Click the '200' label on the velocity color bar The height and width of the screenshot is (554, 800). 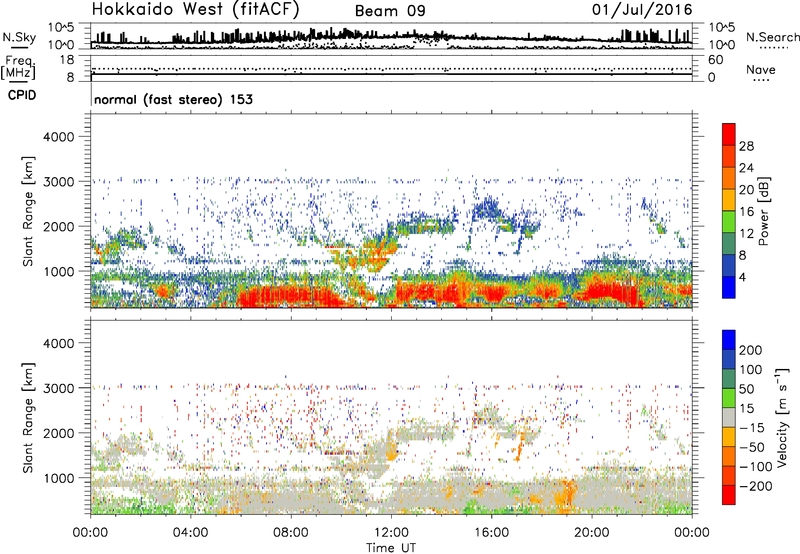click(751, 350)
